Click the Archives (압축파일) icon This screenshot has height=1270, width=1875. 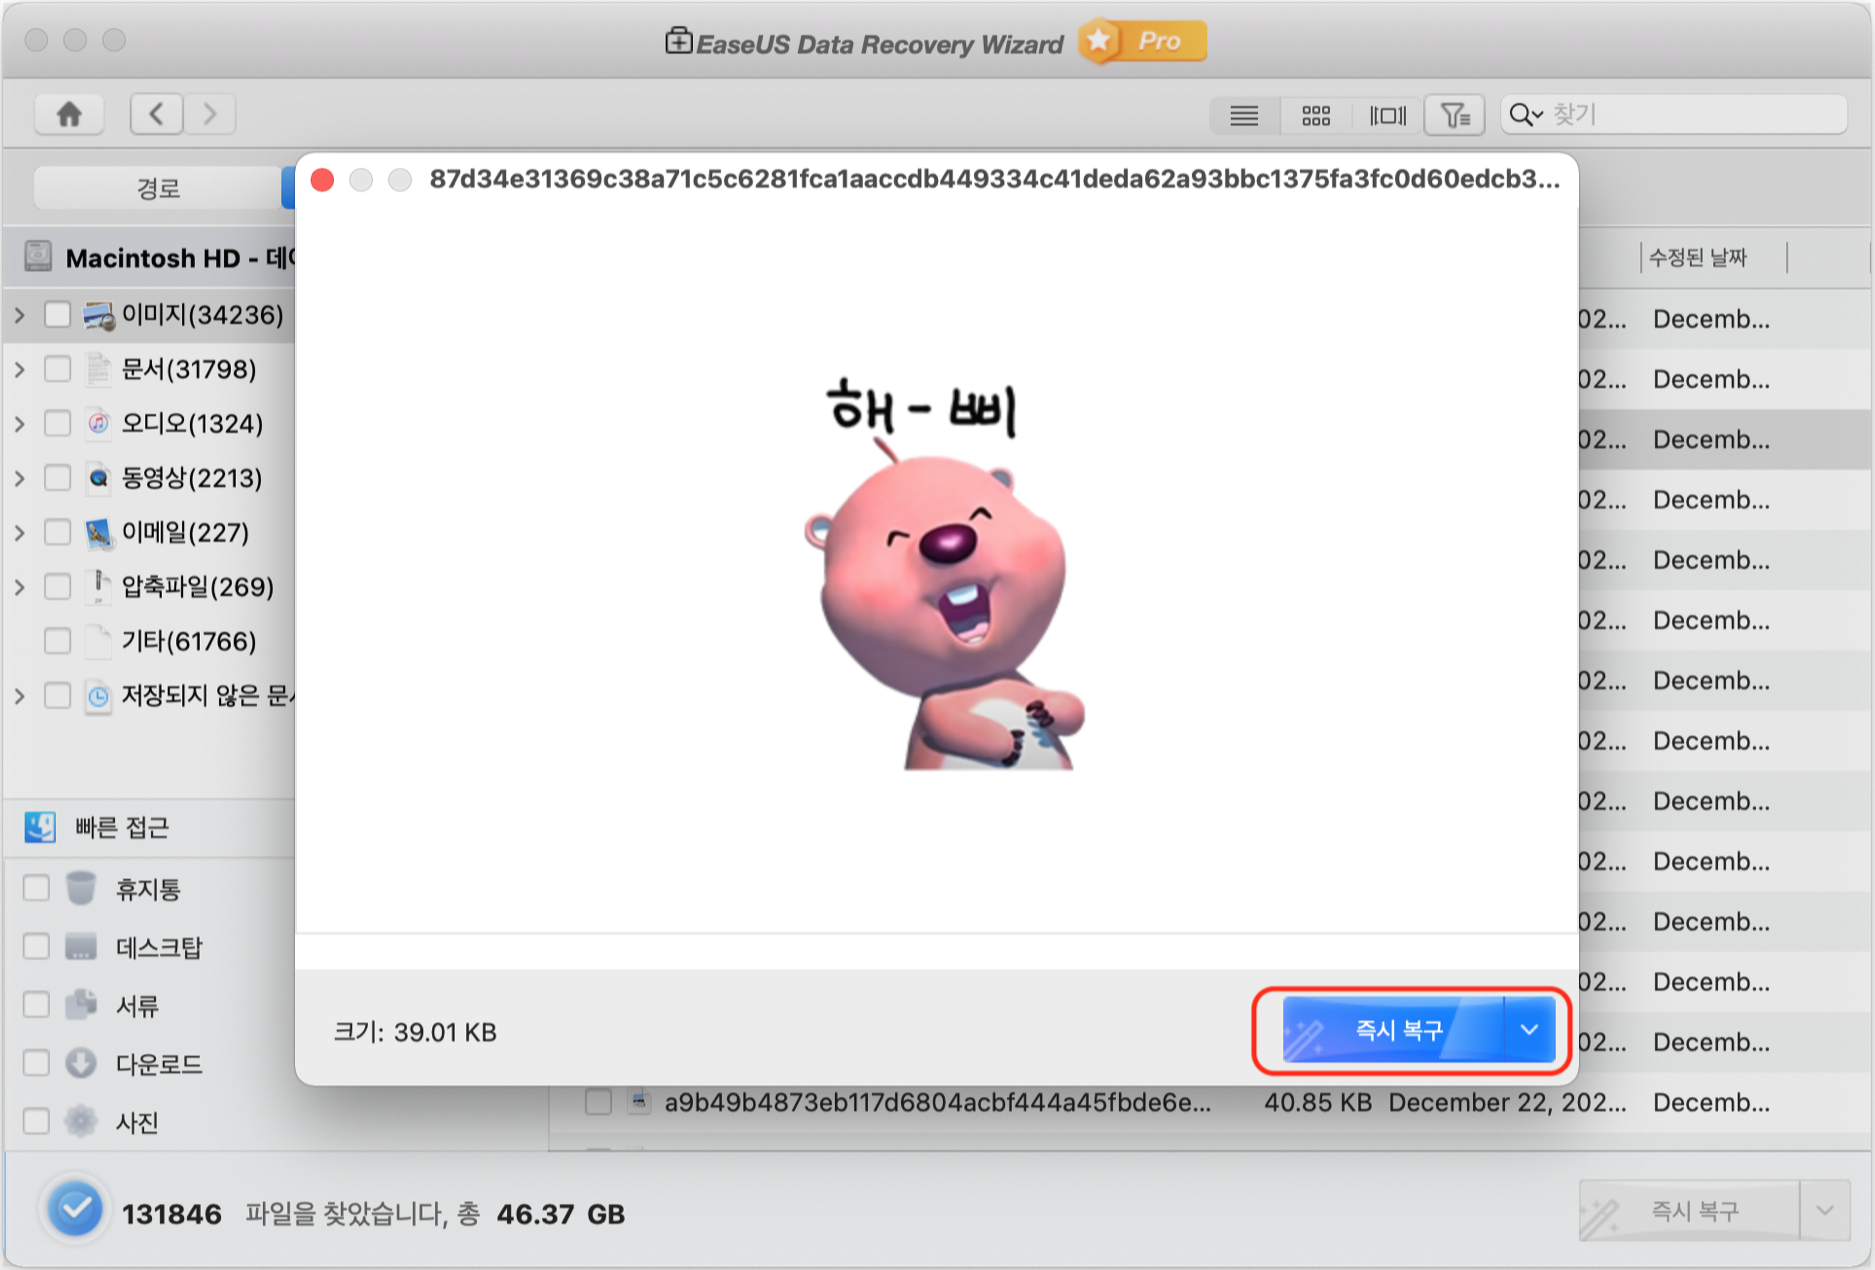coord(98,587)
